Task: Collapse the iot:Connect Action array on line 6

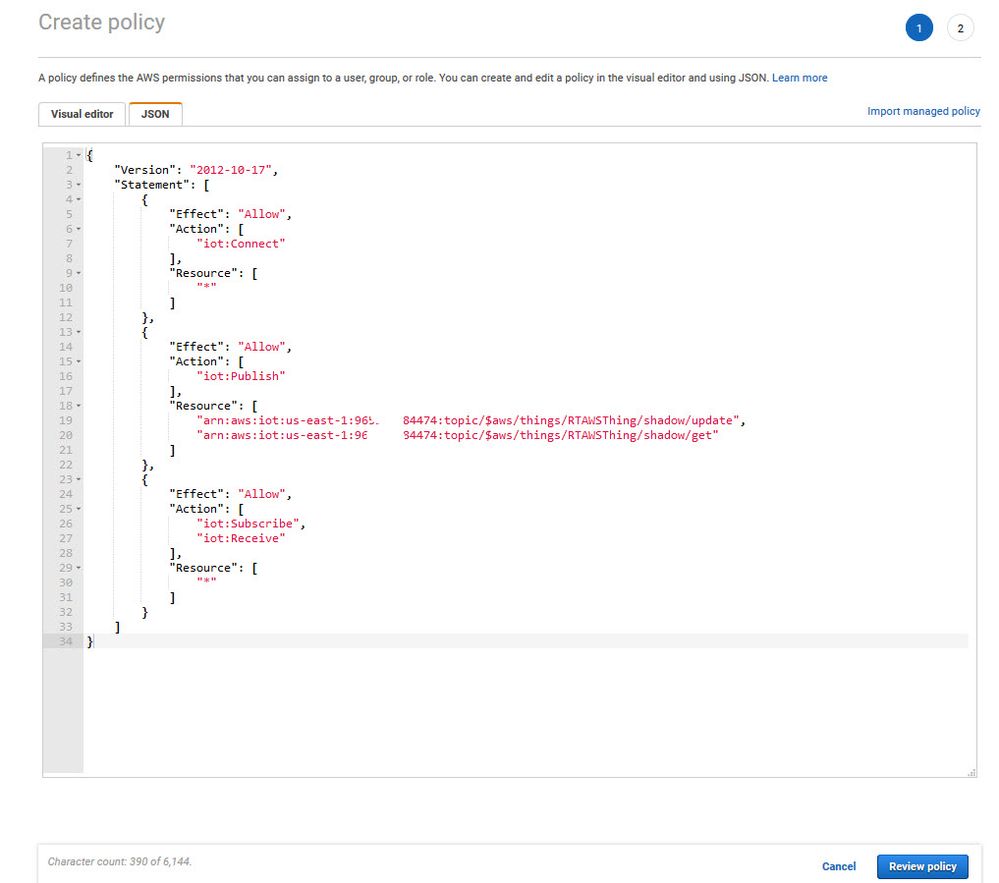Action: 78,229
